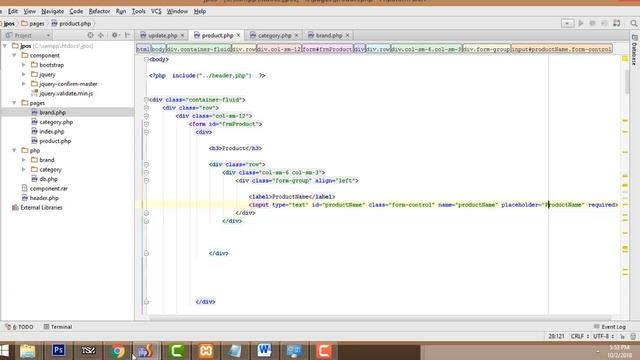Click the hide Project panel icon

(127, 36)
